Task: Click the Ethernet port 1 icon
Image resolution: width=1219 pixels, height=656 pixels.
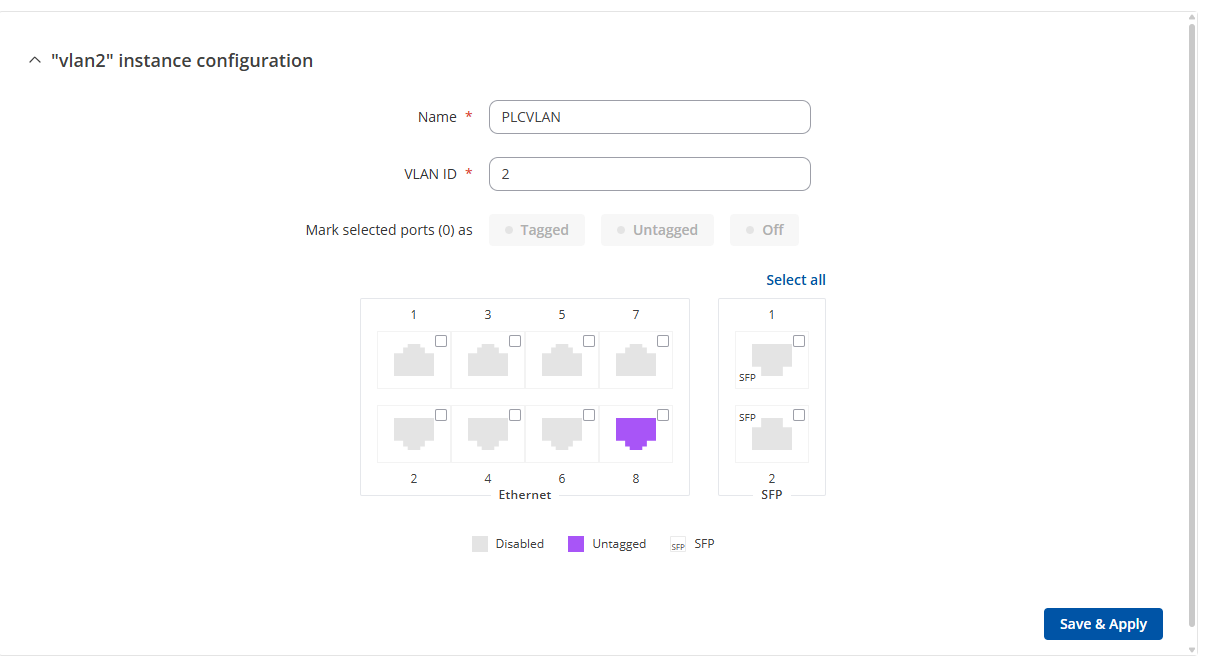Action: 413,360
